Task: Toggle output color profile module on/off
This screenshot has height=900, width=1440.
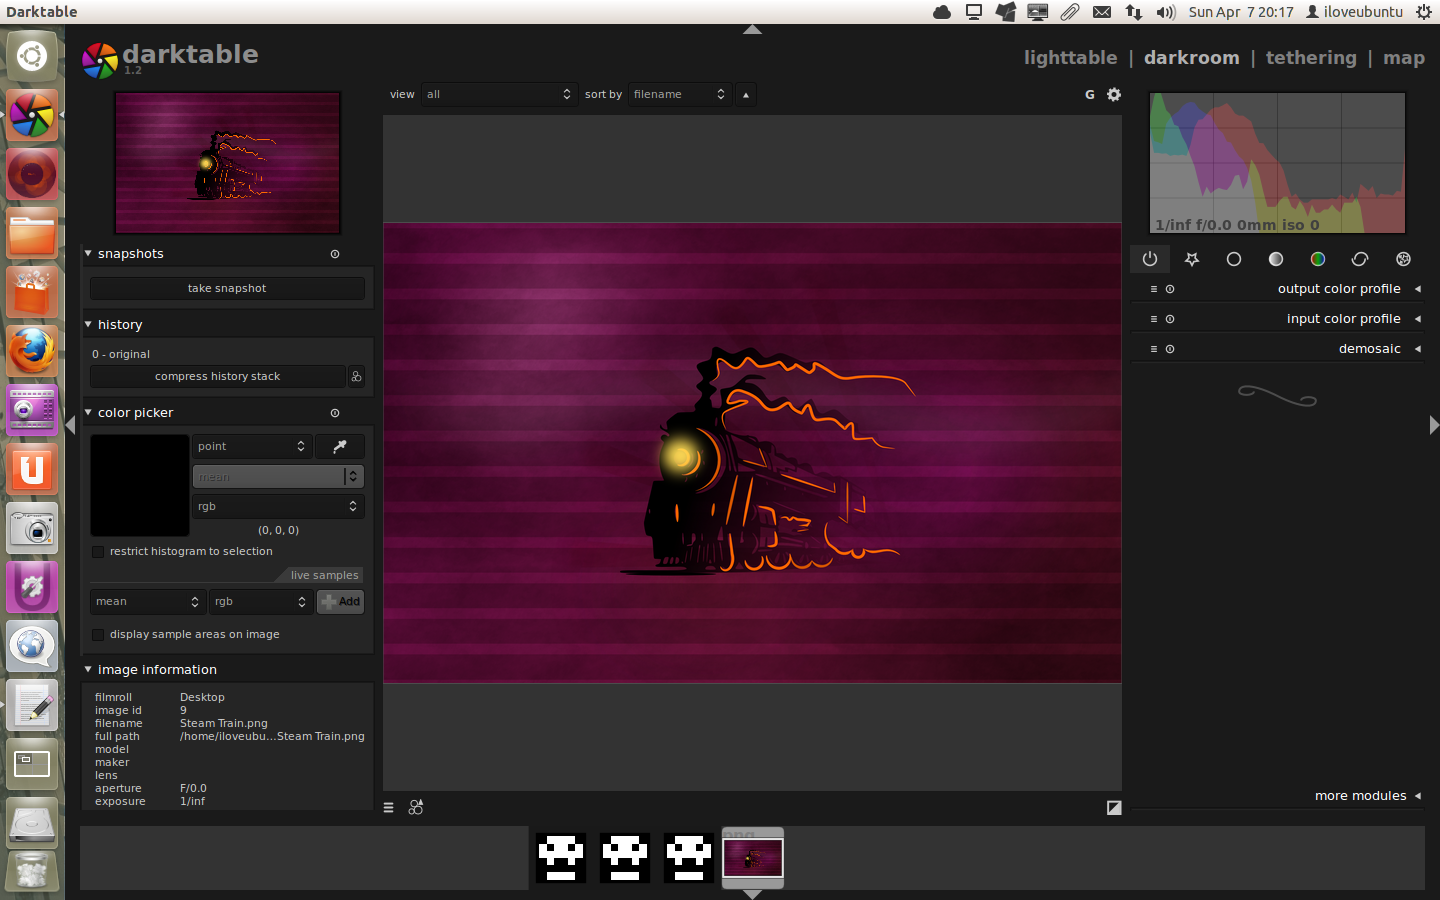Action: 1170,289
